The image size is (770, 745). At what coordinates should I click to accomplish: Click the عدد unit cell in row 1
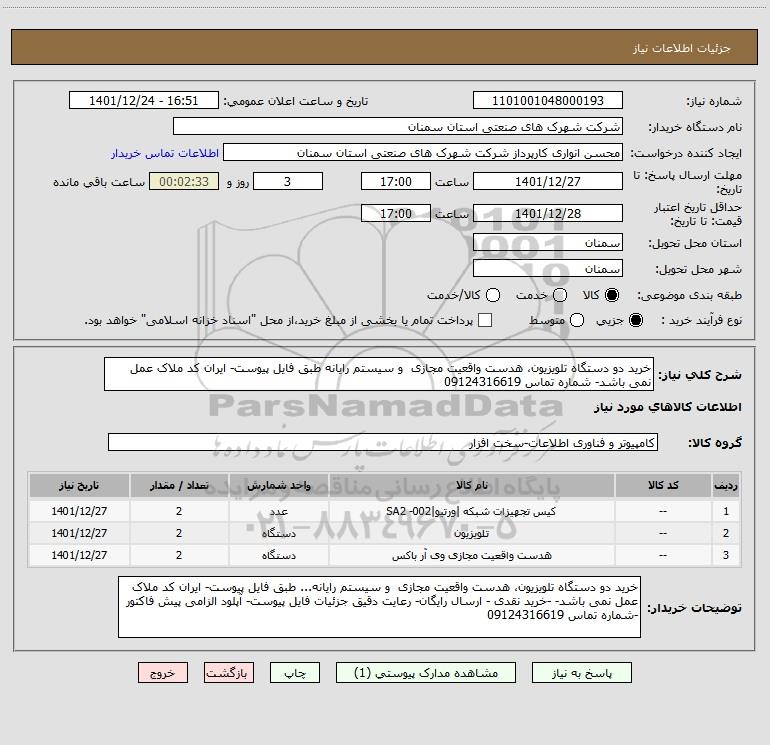(x=278, y=511)
